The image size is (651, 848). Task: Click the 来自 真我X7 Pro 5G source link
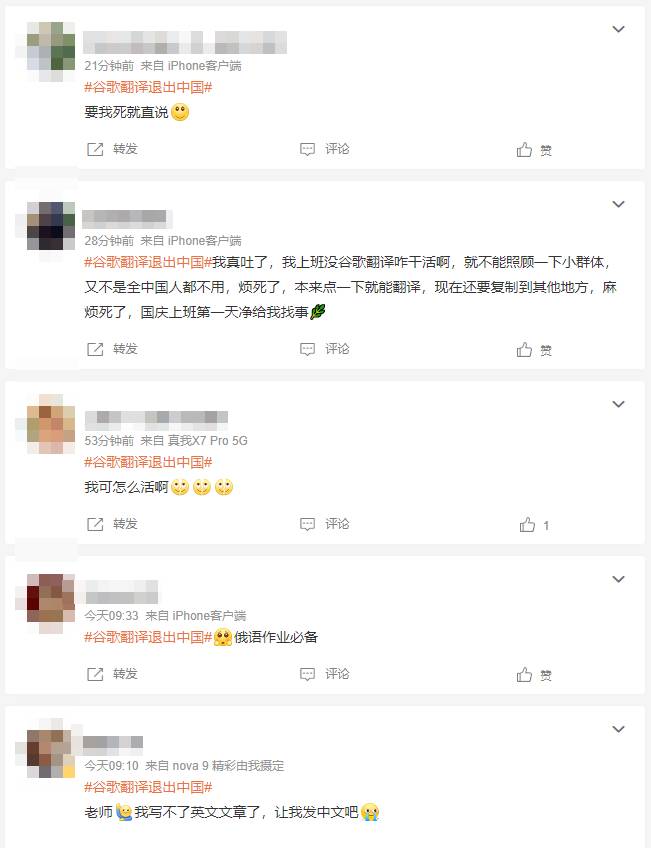[194, 441]
